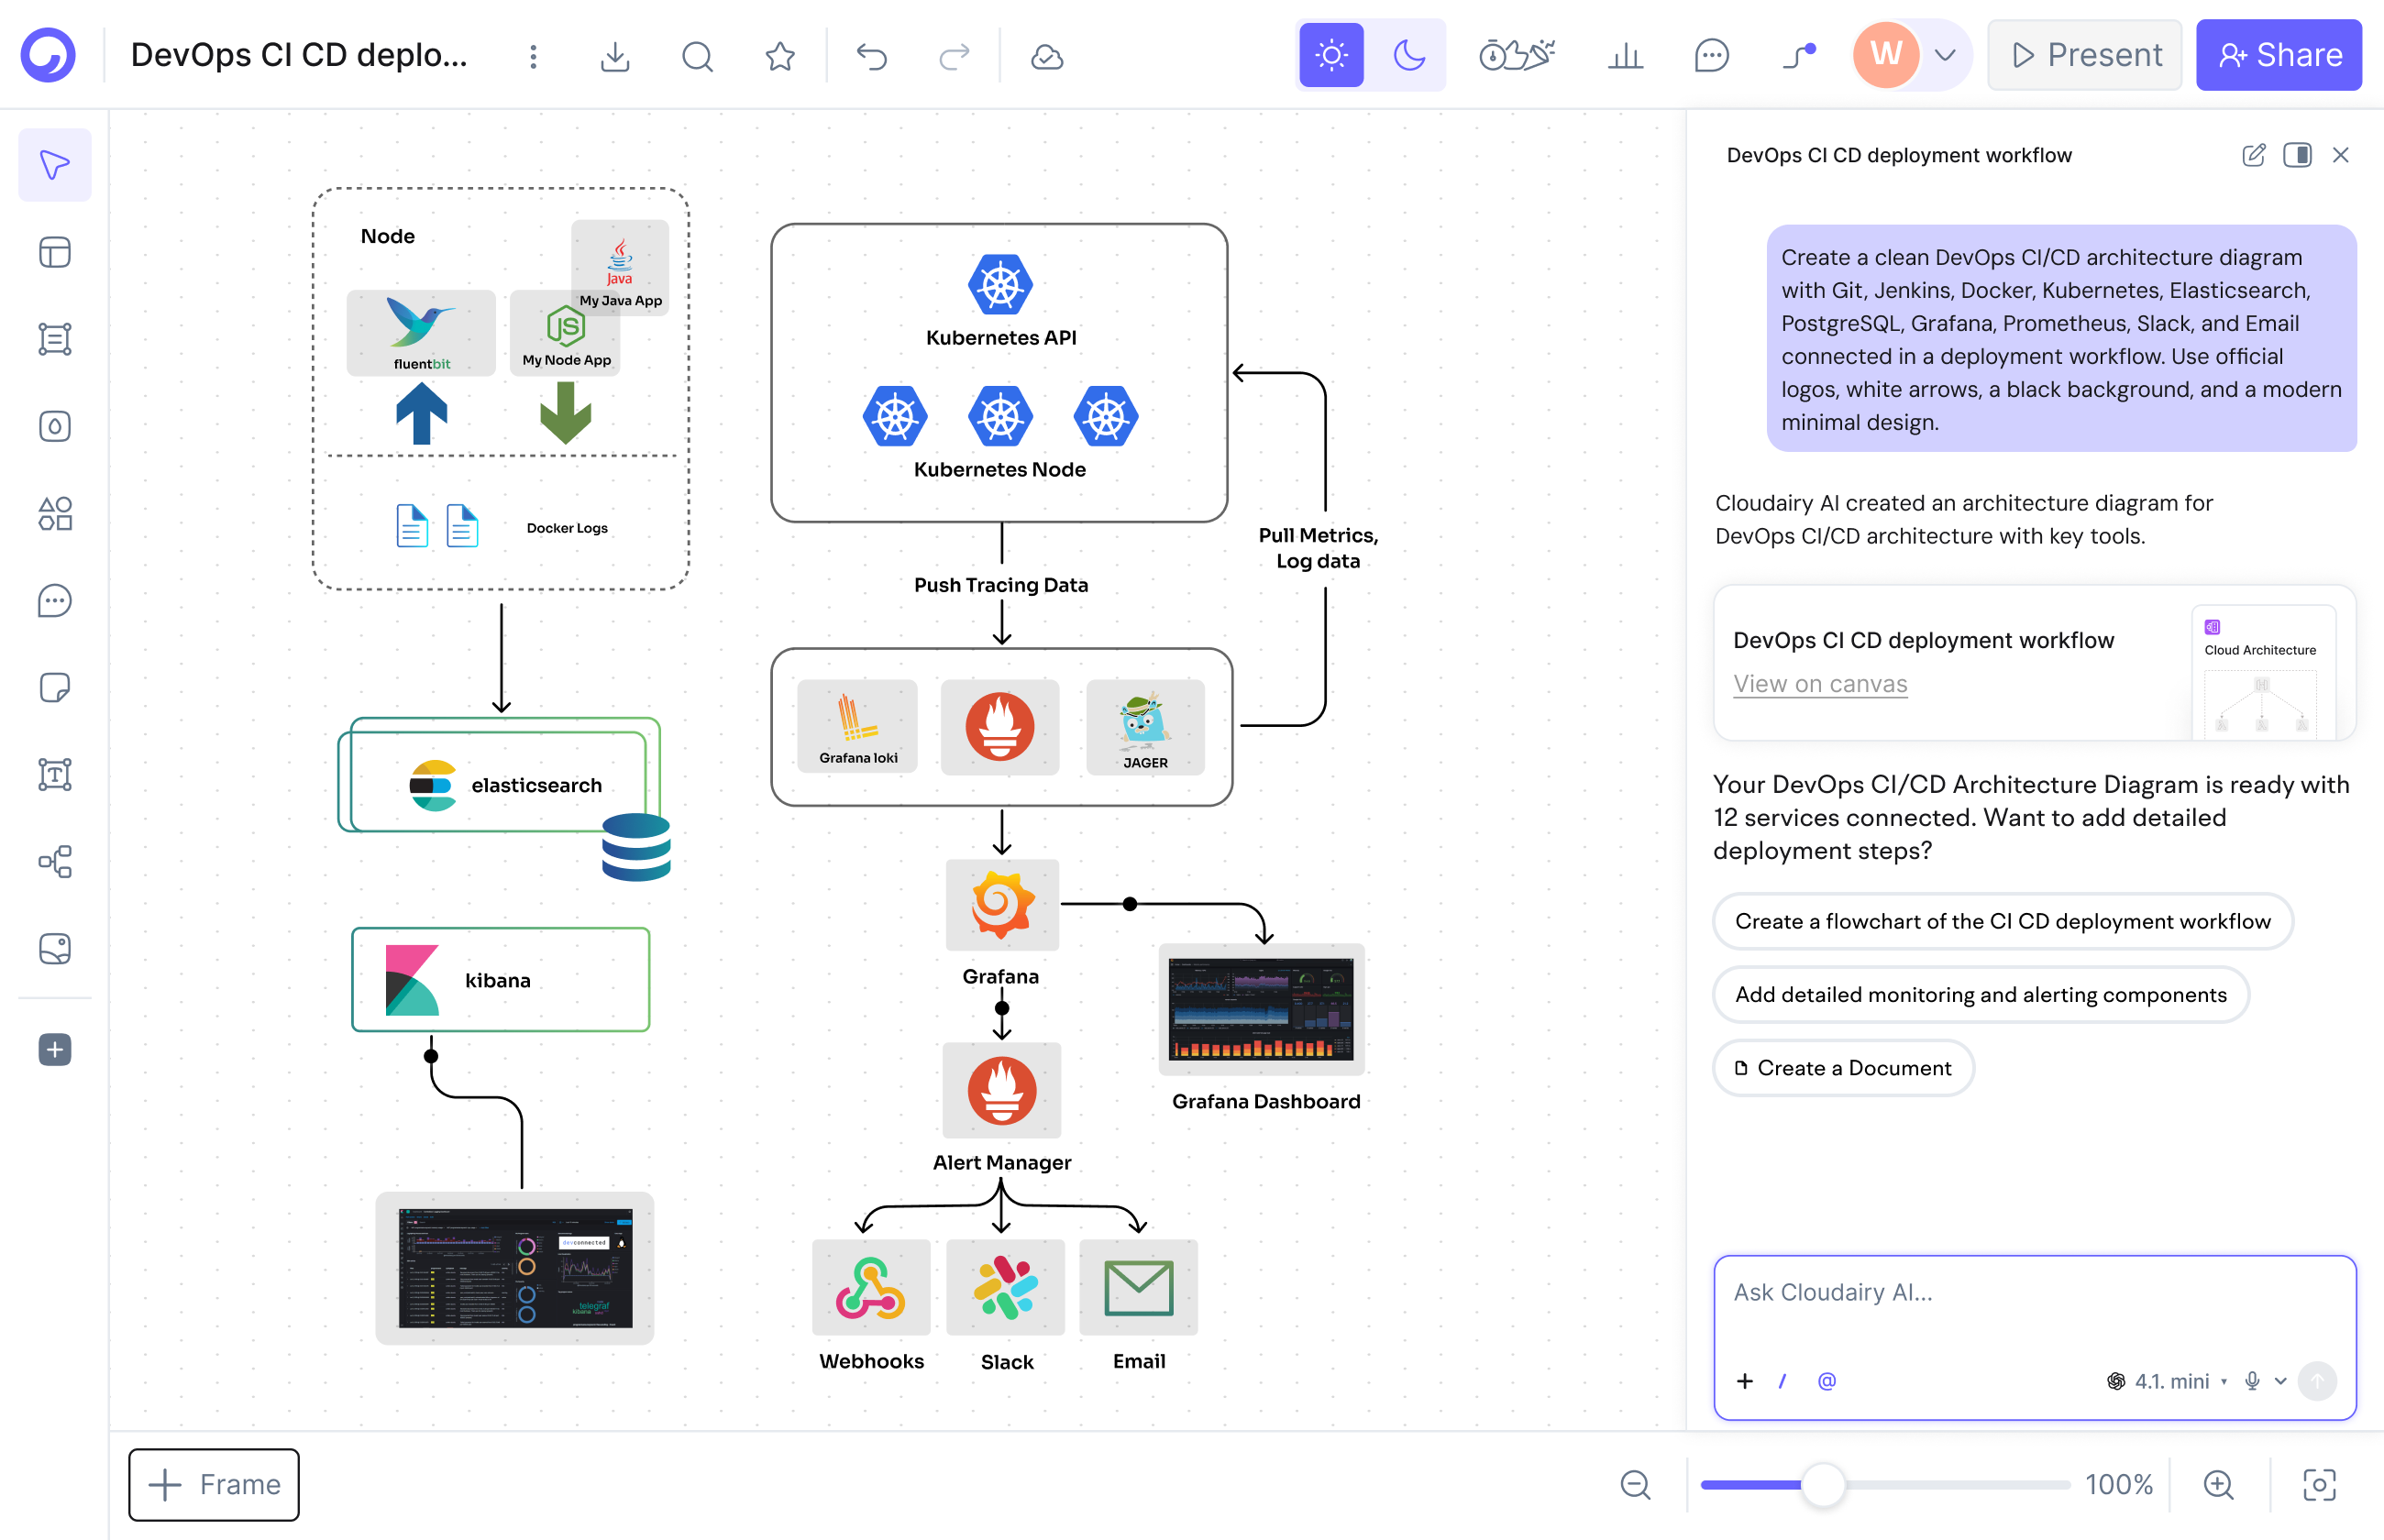Viewport: 2384px width, 1540px height.
Task: Send the message with the arrow button
Action: tap(2318, 1381)
